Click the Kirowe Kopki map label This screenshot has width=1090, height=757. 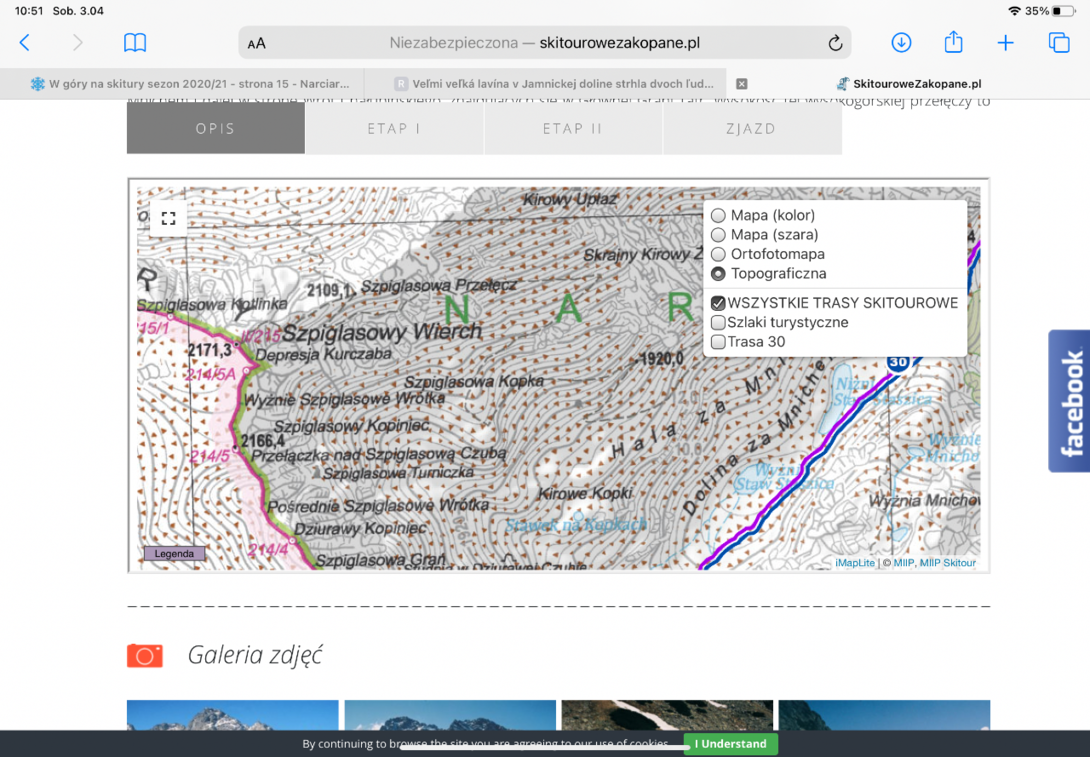[x=585, y=494]
